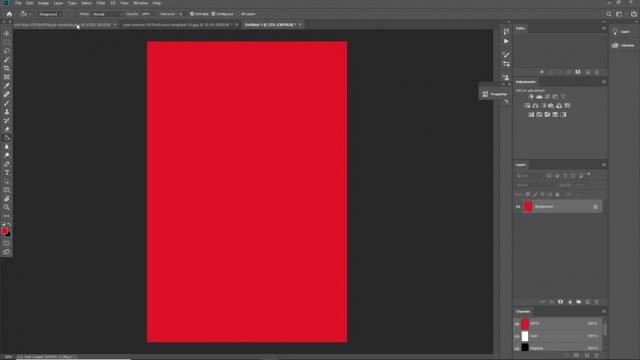Select the Brush tool
Screen dimensions: 640x360
pos(7,103)
